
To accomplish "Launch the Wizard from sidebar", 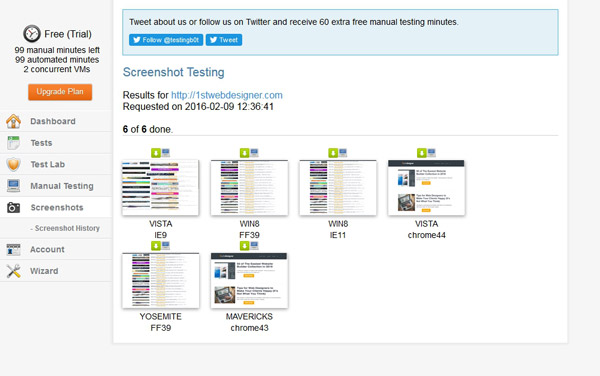I will (x=56, y=271).
